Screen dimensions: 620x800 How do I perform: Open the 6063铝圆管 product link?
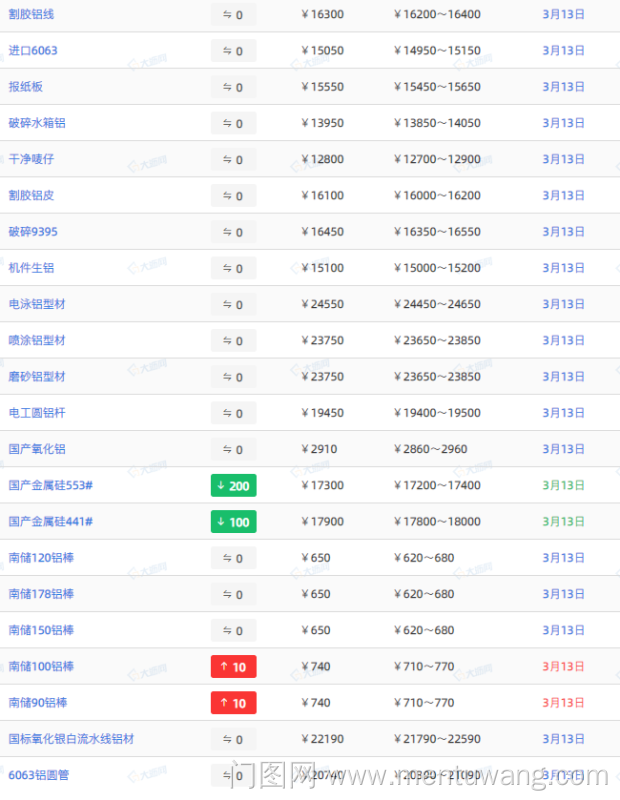39,775
